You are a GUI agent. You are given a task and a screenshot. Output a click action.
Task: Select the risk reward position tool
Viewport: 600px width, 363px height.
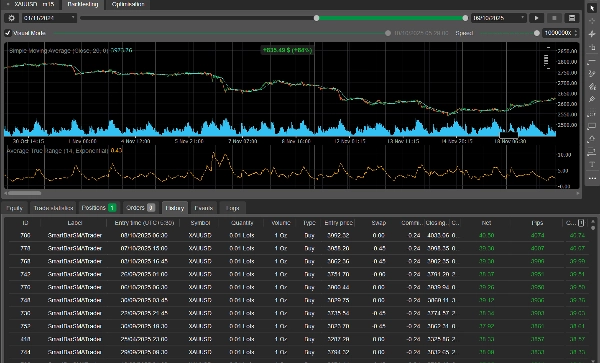pos(592,152)
